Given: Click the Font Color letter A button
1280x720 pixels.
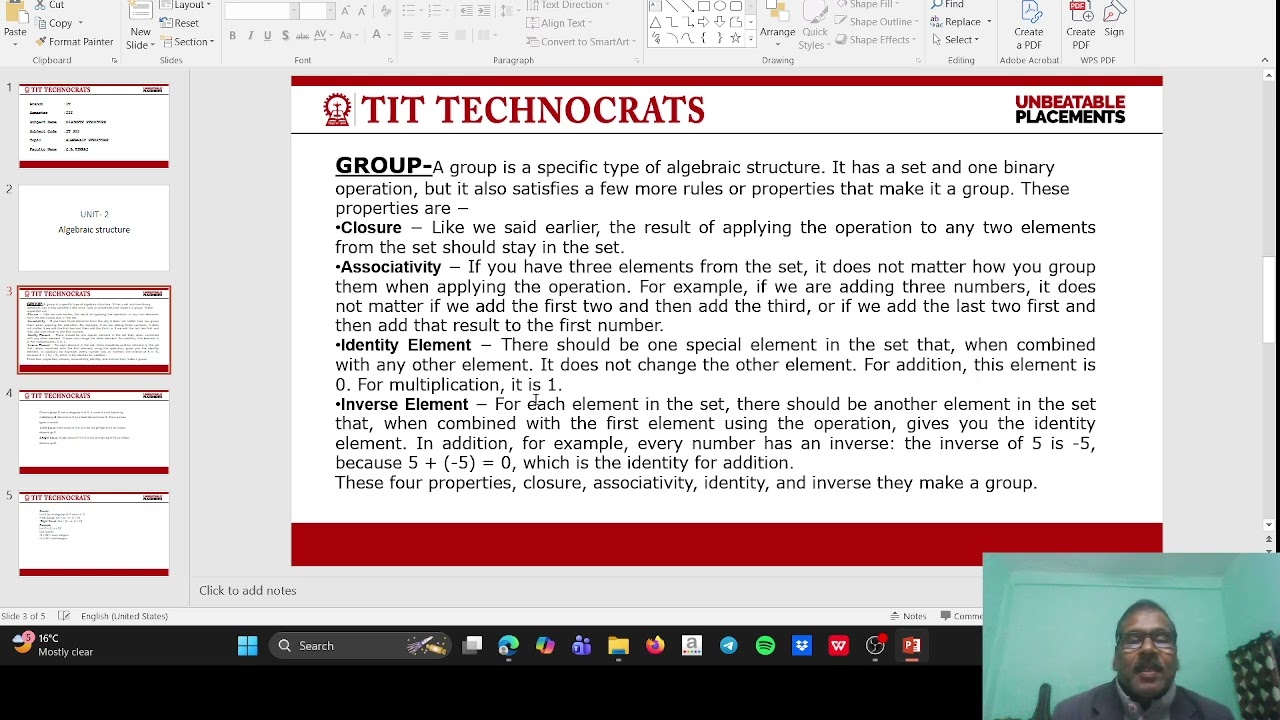Looking at the screenshot, I should 376,34.
